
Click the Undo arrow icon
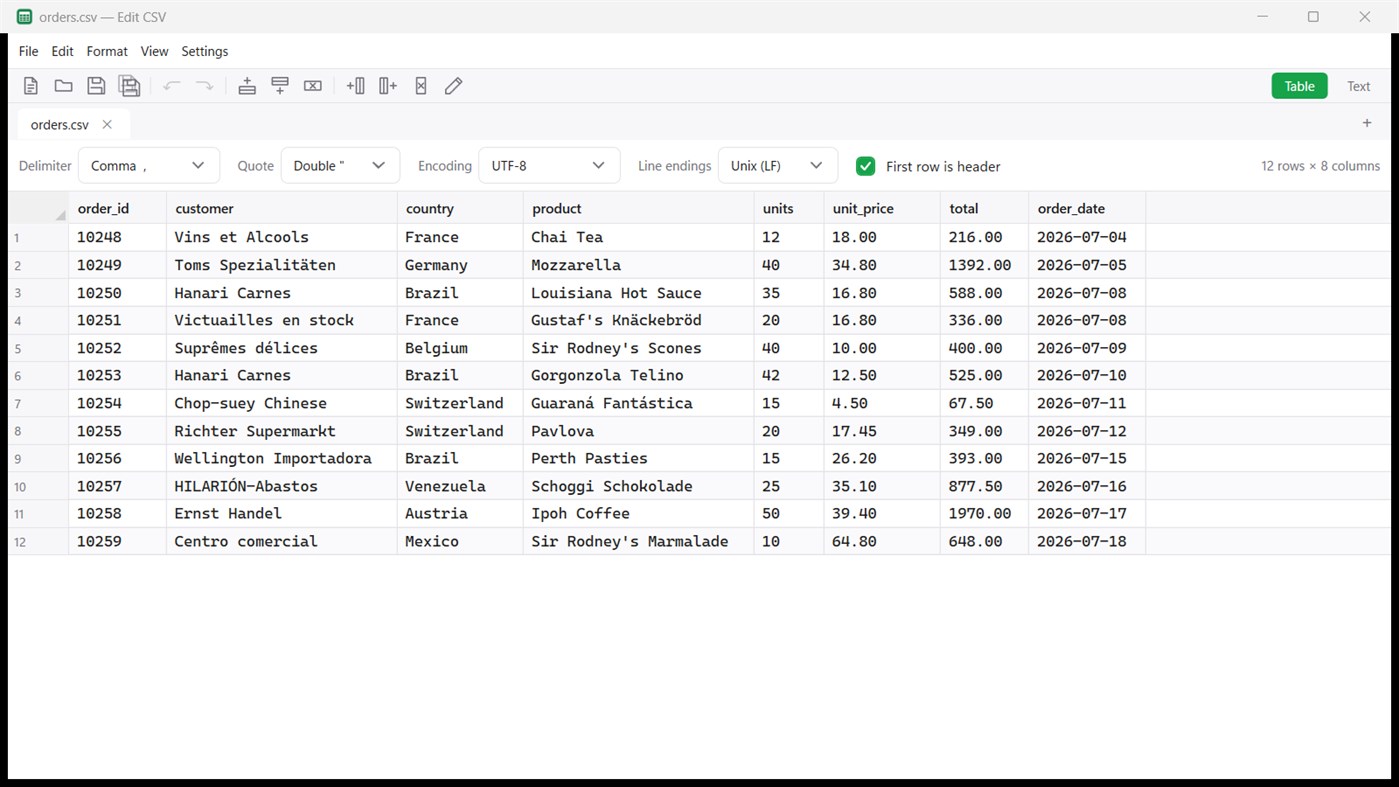tap(172, 86)
